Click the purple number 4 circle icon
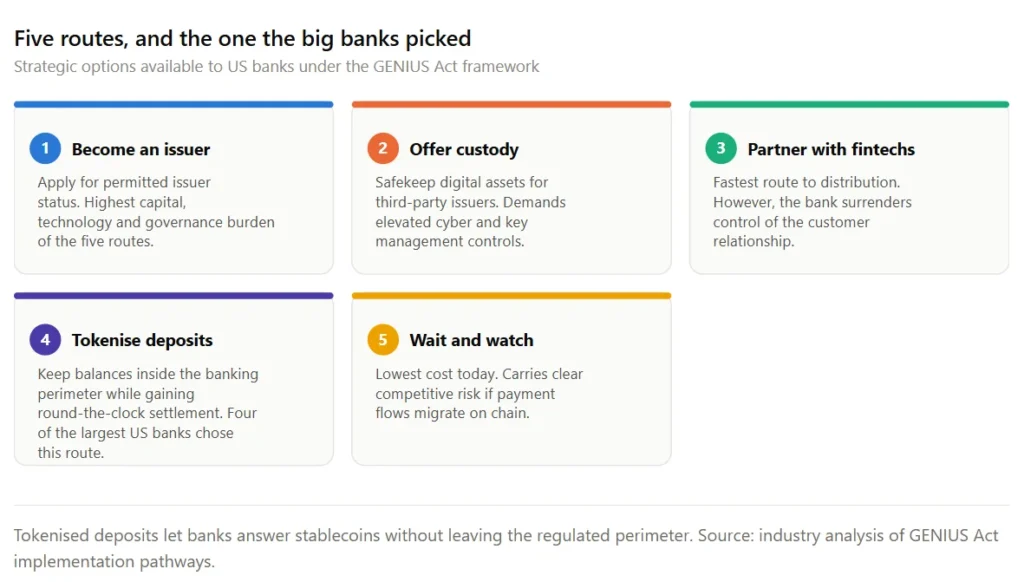Viewport: 1024px width, 582px height. tap(45, 340)
